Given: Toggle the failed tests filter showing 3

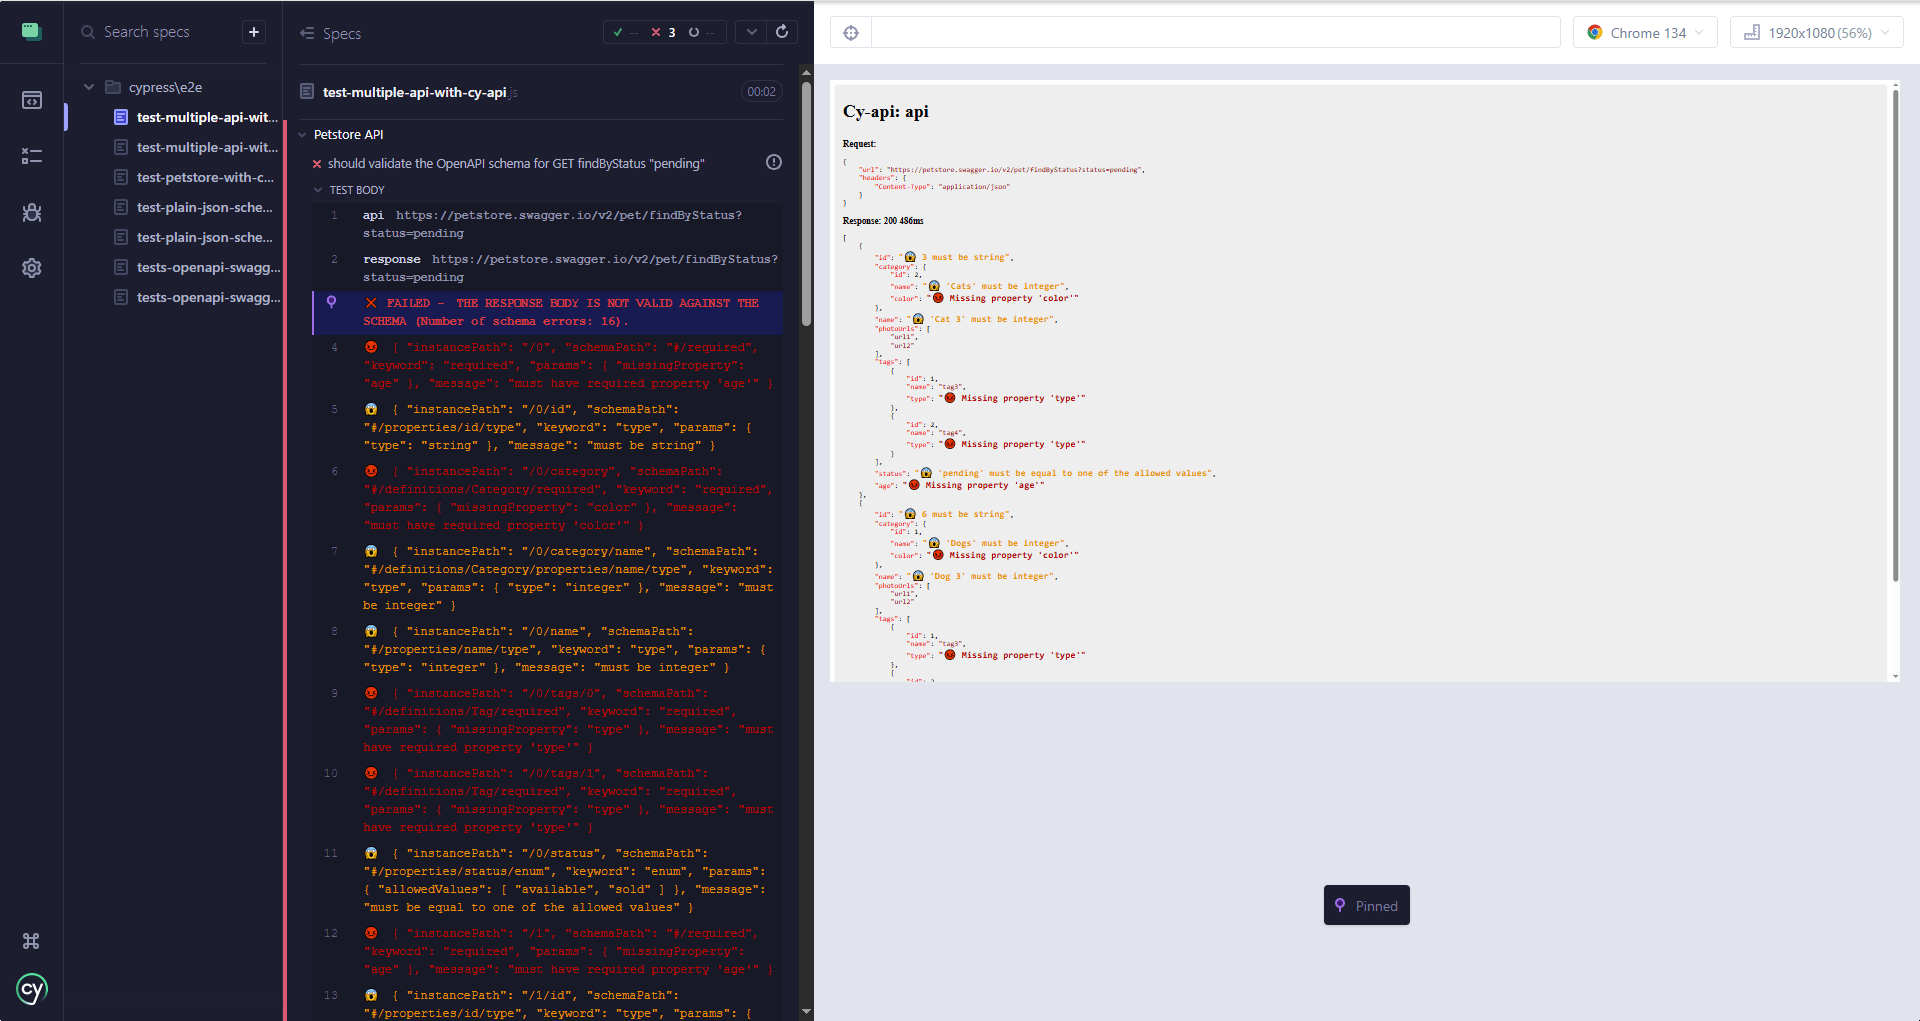Looking at the screenshot, I should pyautogui.click(x=662, y=32).
